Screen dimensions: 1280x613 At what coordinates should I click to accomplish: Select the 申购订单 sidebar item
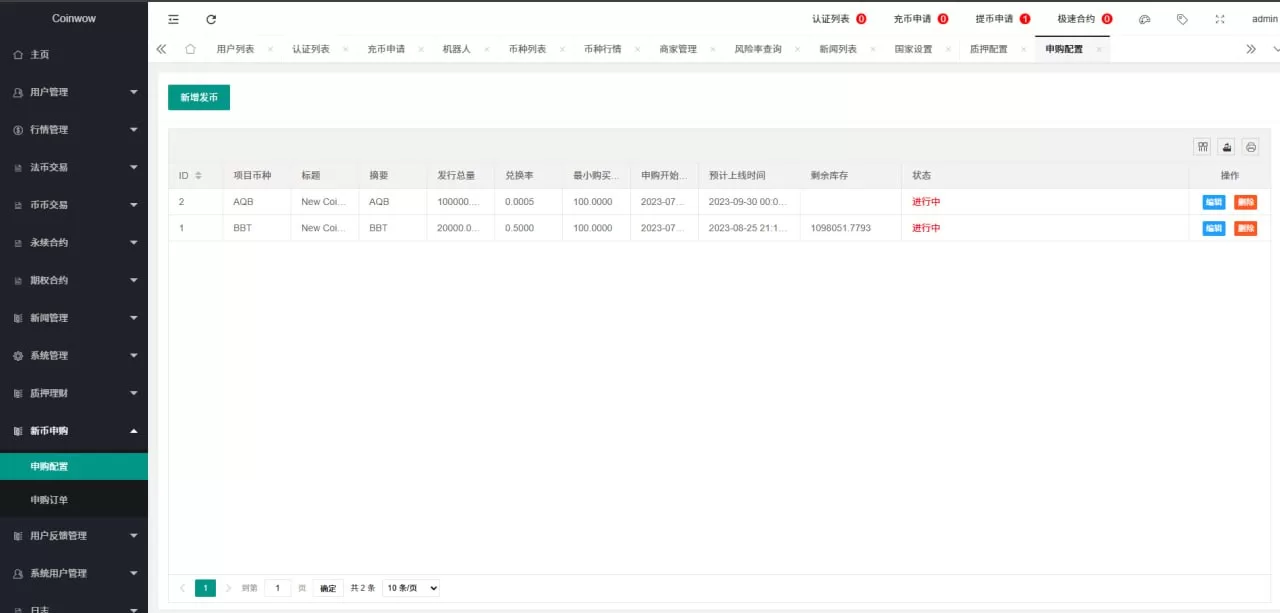(x=74, y=499)
